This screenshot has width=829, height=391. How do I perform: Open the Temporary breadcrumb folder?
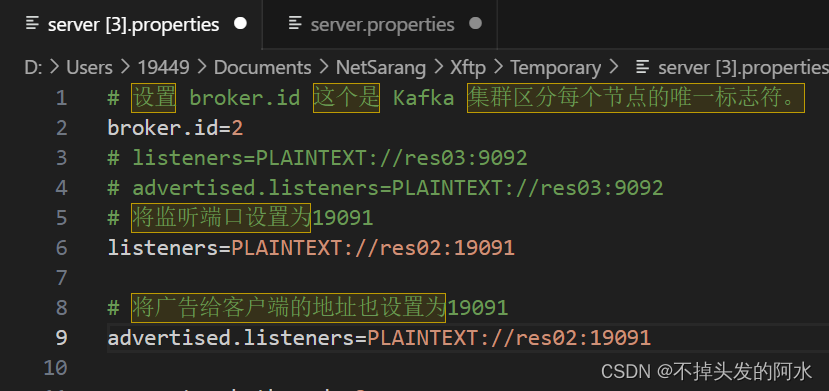pyautogui.click(x=555, y=68)
